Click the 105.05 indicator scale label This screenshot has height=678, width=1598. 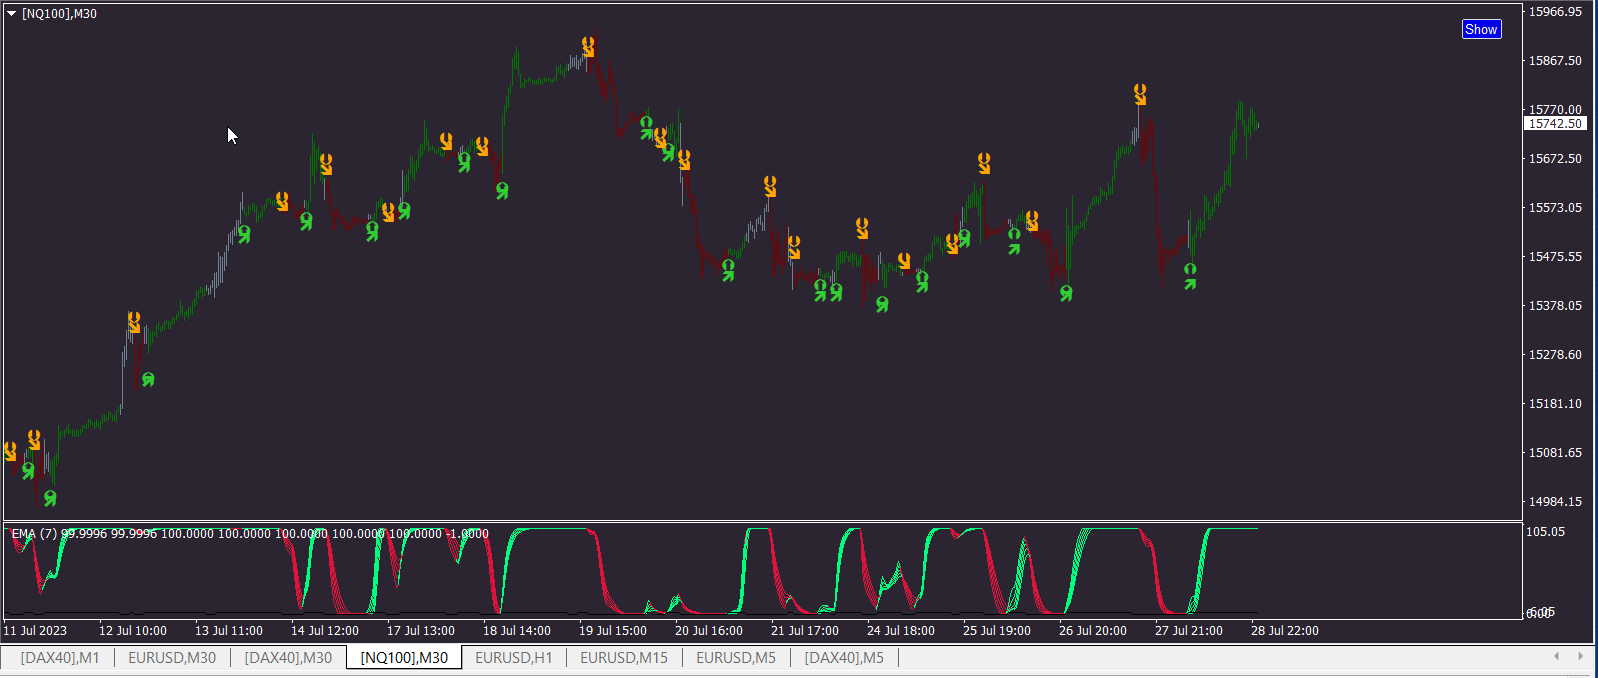tap(1545, 532)
